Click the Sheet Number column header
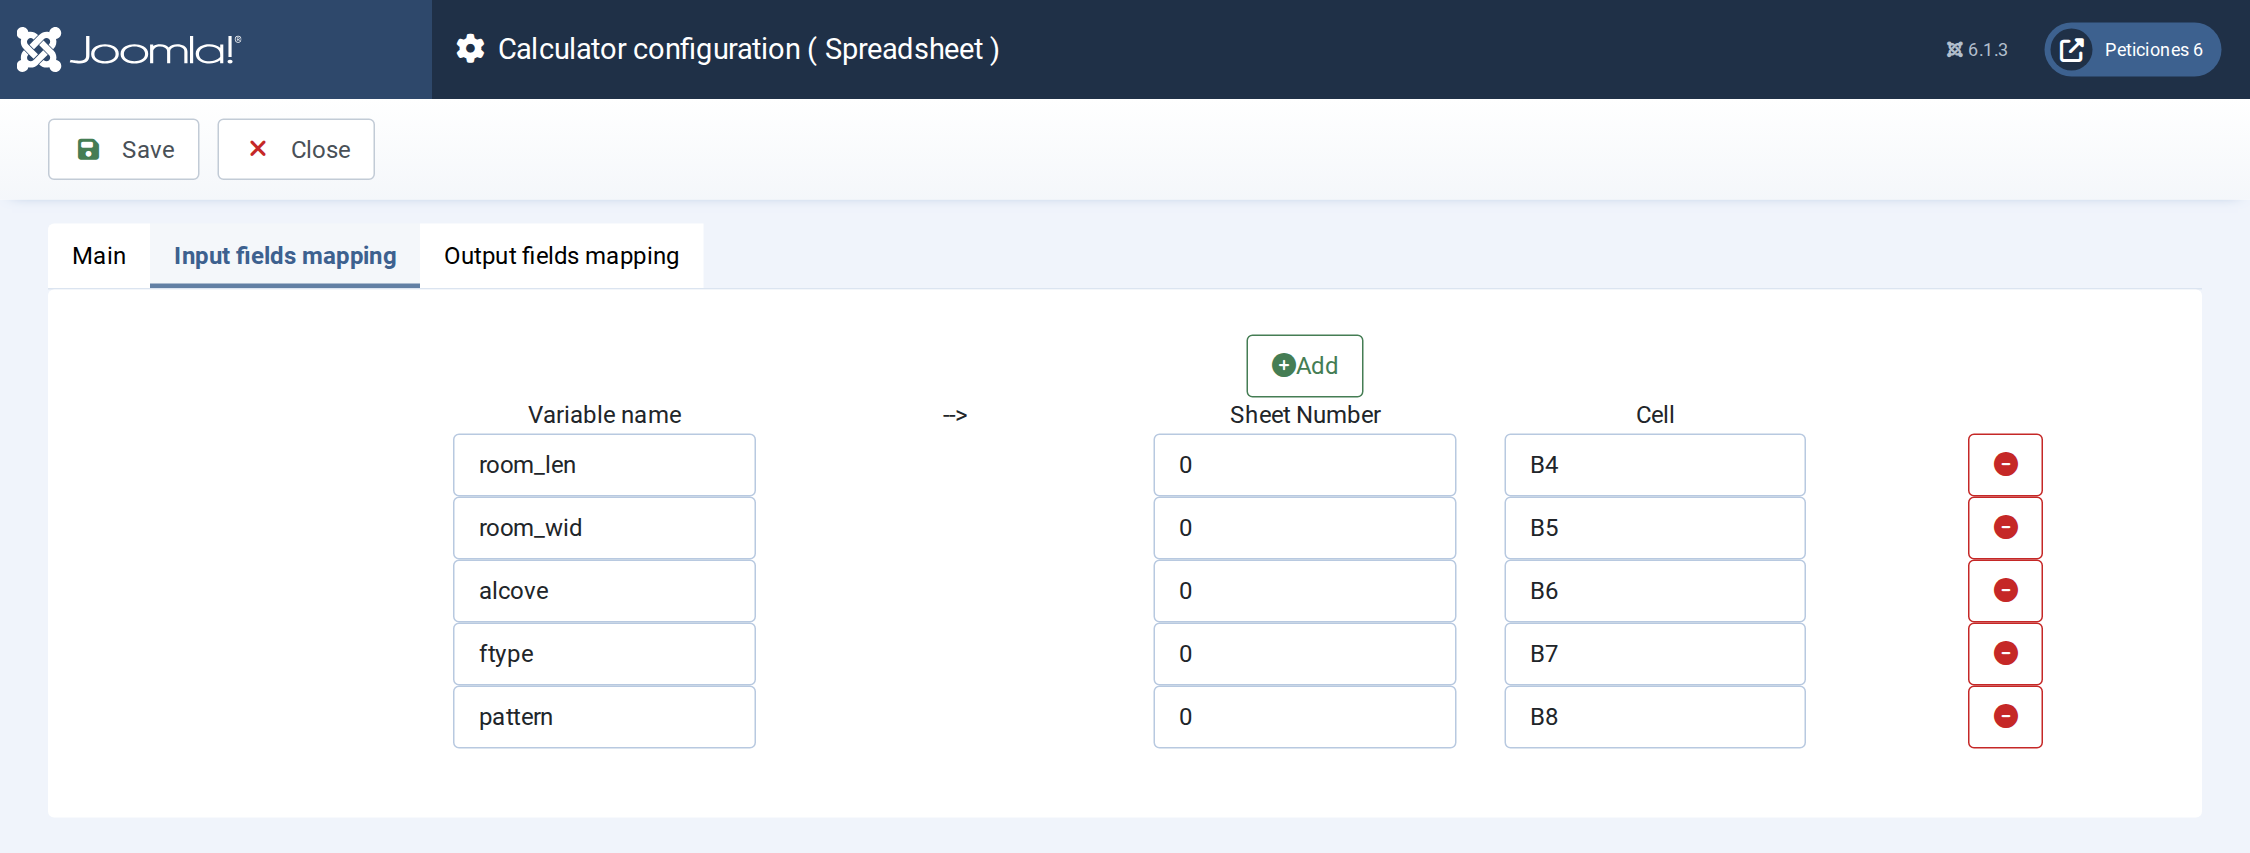The height and width of the screenshot is (853, 2250). [1305, 415]
